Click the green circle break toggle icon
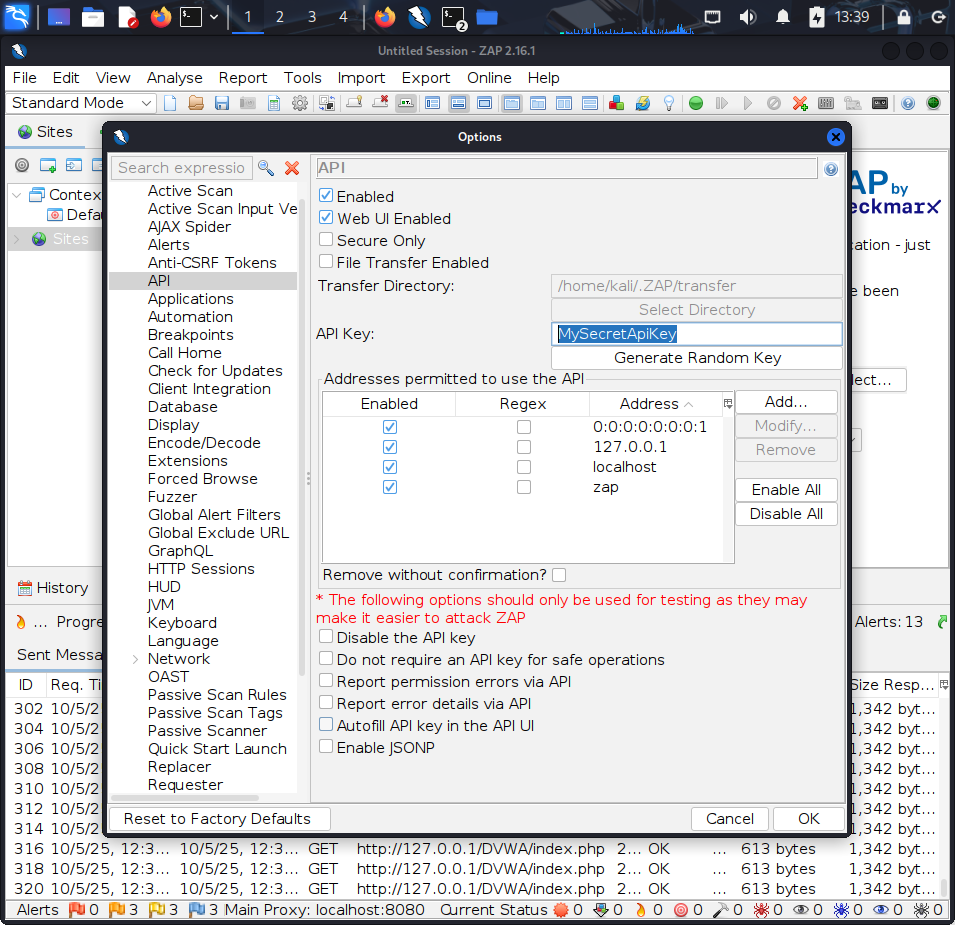Image resolution: width=955 pixels, height=925 pixels. 696,103
